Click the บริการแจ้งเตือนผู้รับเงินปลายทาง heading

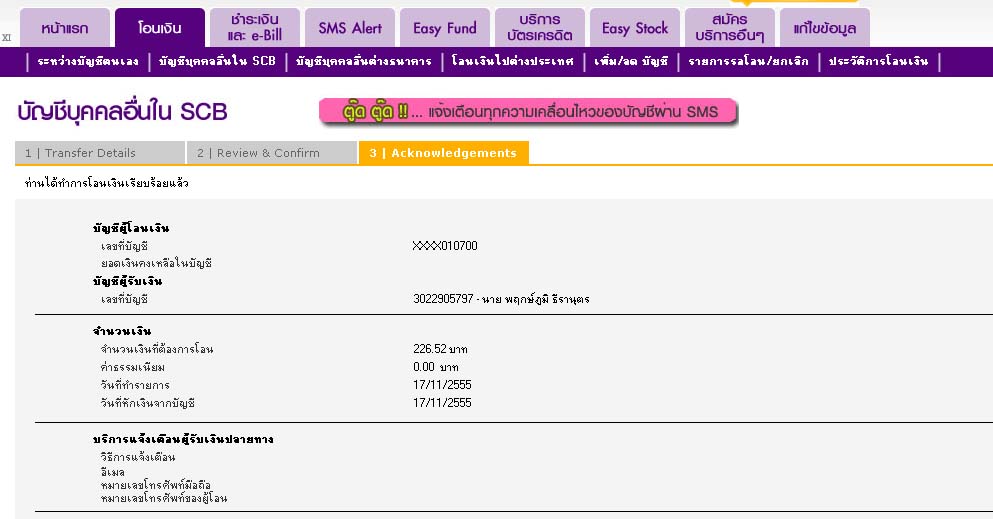(183, 439)
